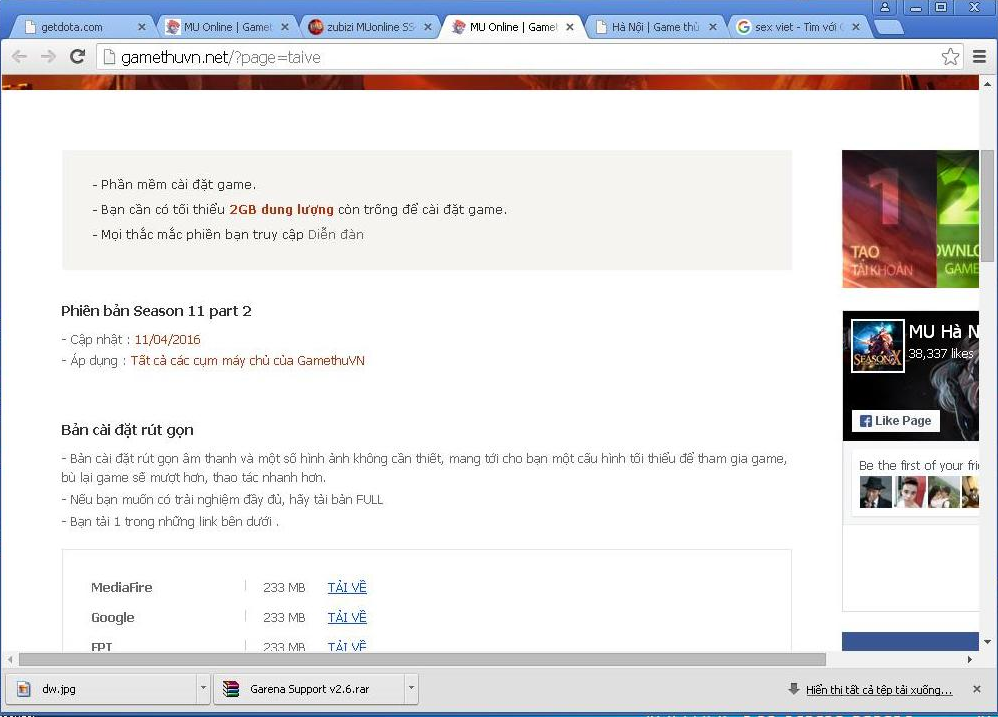Click the Like Page Facebook button
The image size is (998, 717).
click(x=896, y=421)
